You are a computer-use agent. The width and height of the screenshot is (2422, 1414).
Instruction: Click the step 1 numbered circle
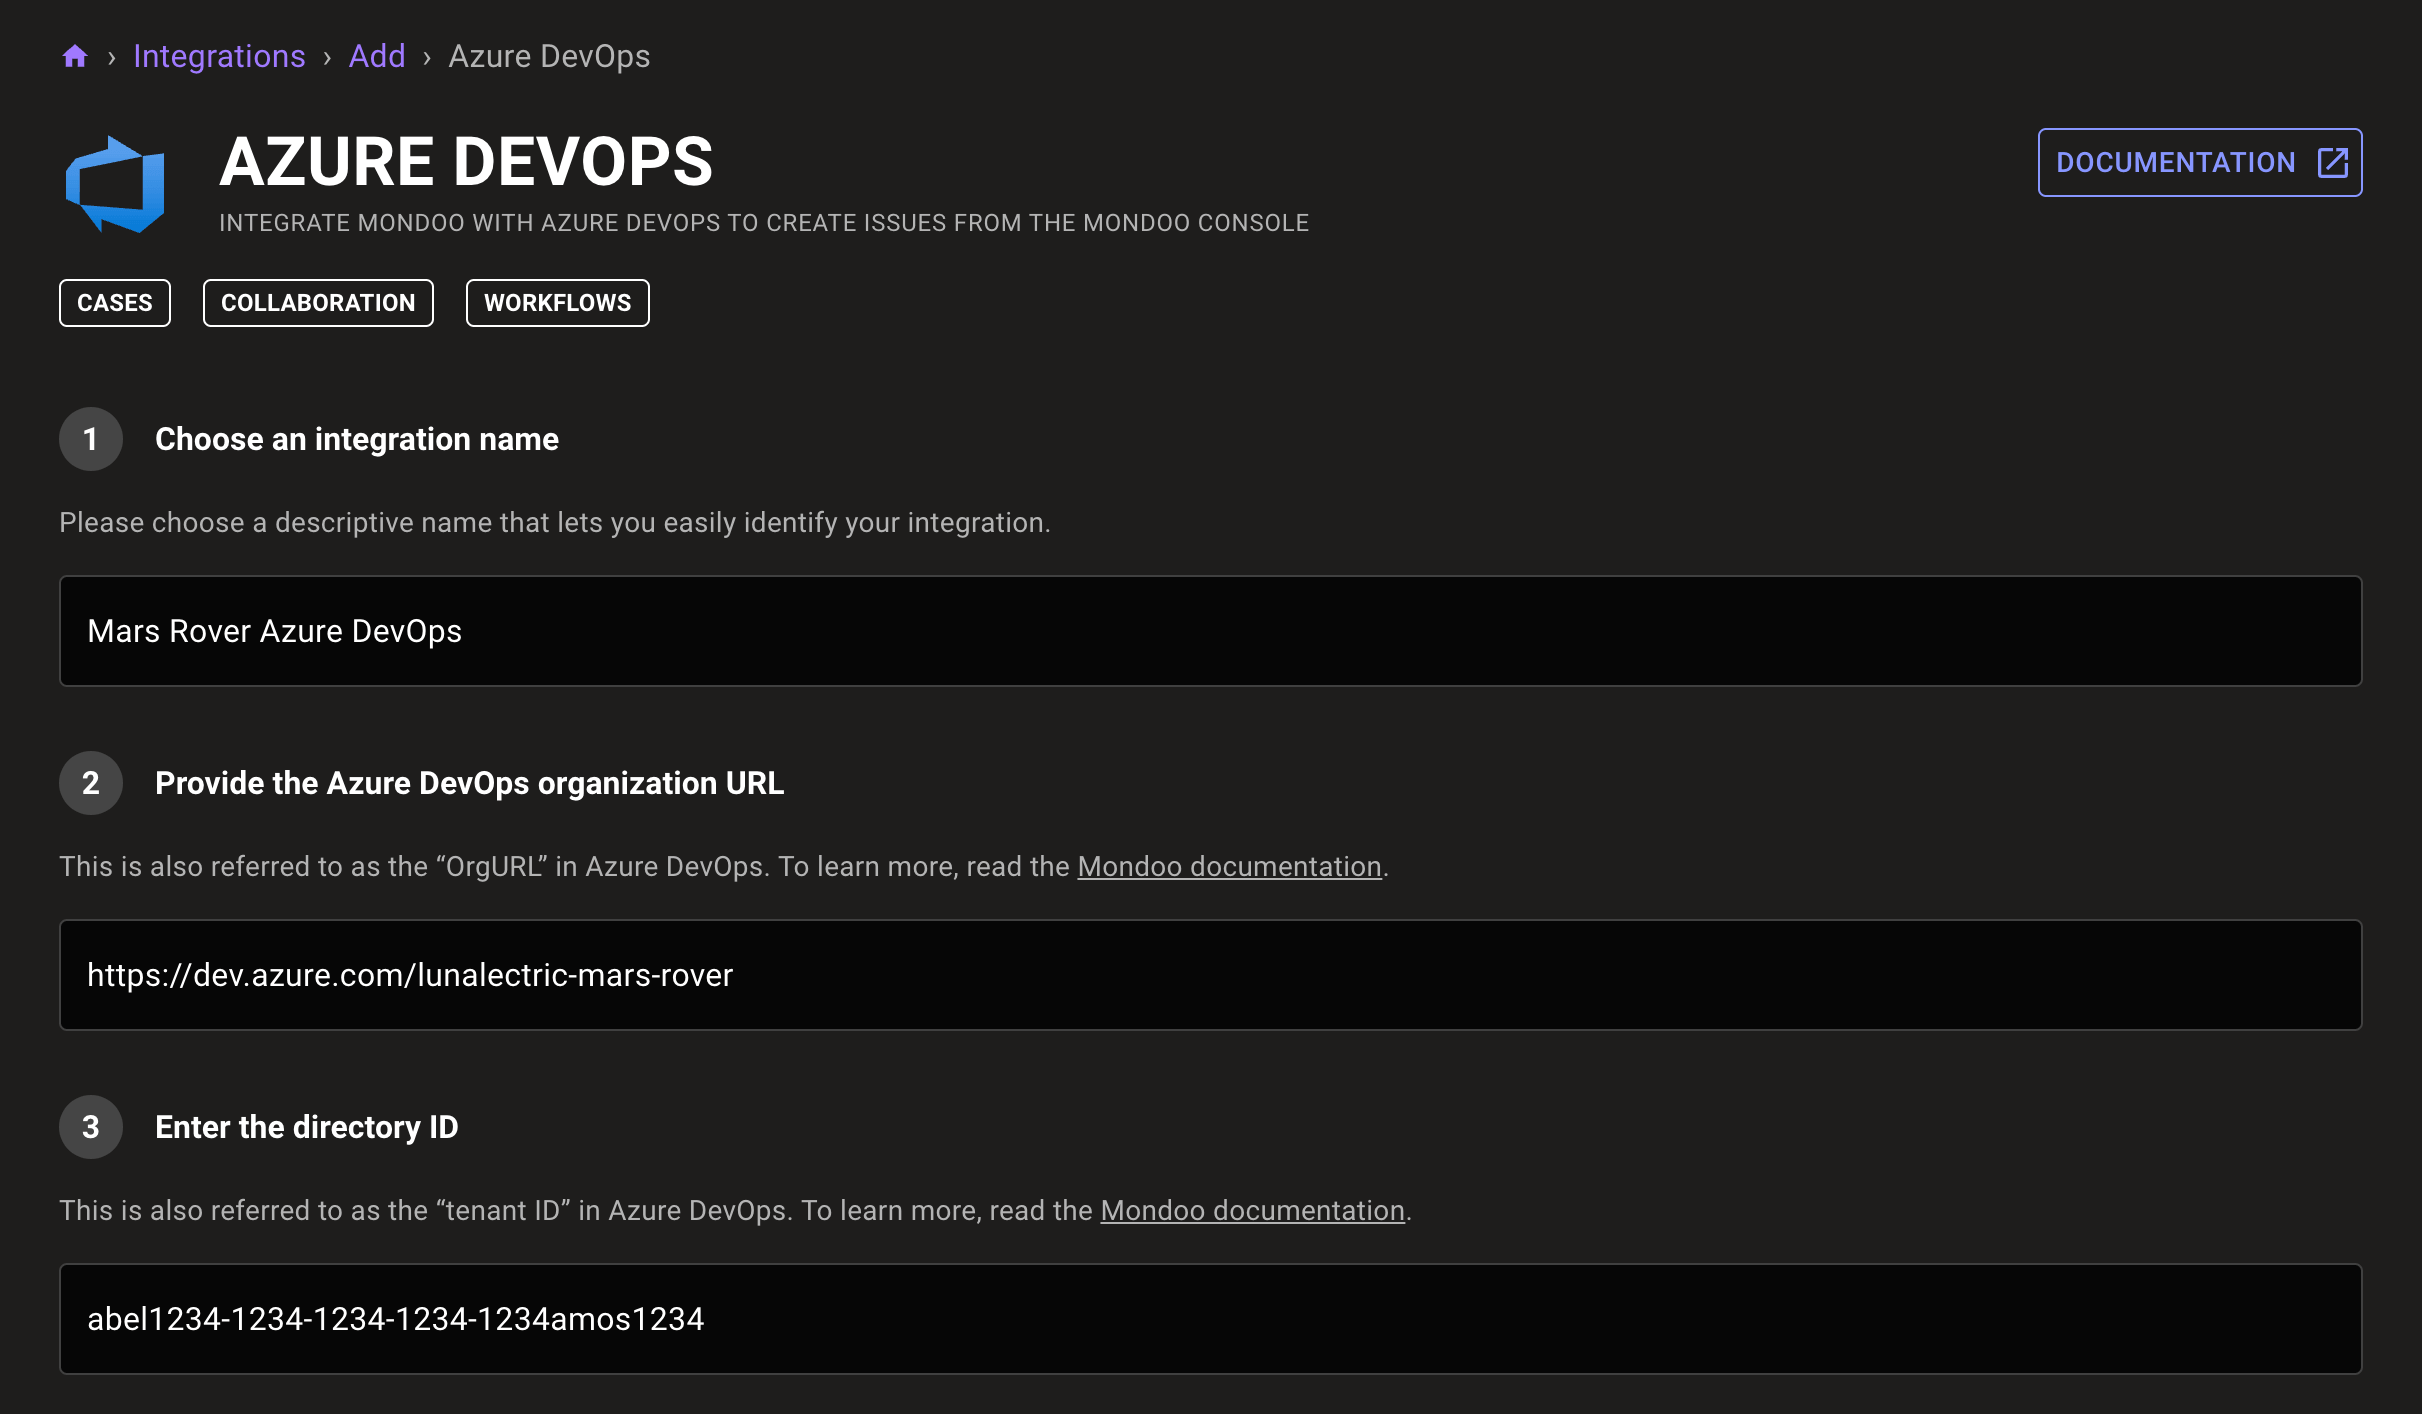point(91,439)
